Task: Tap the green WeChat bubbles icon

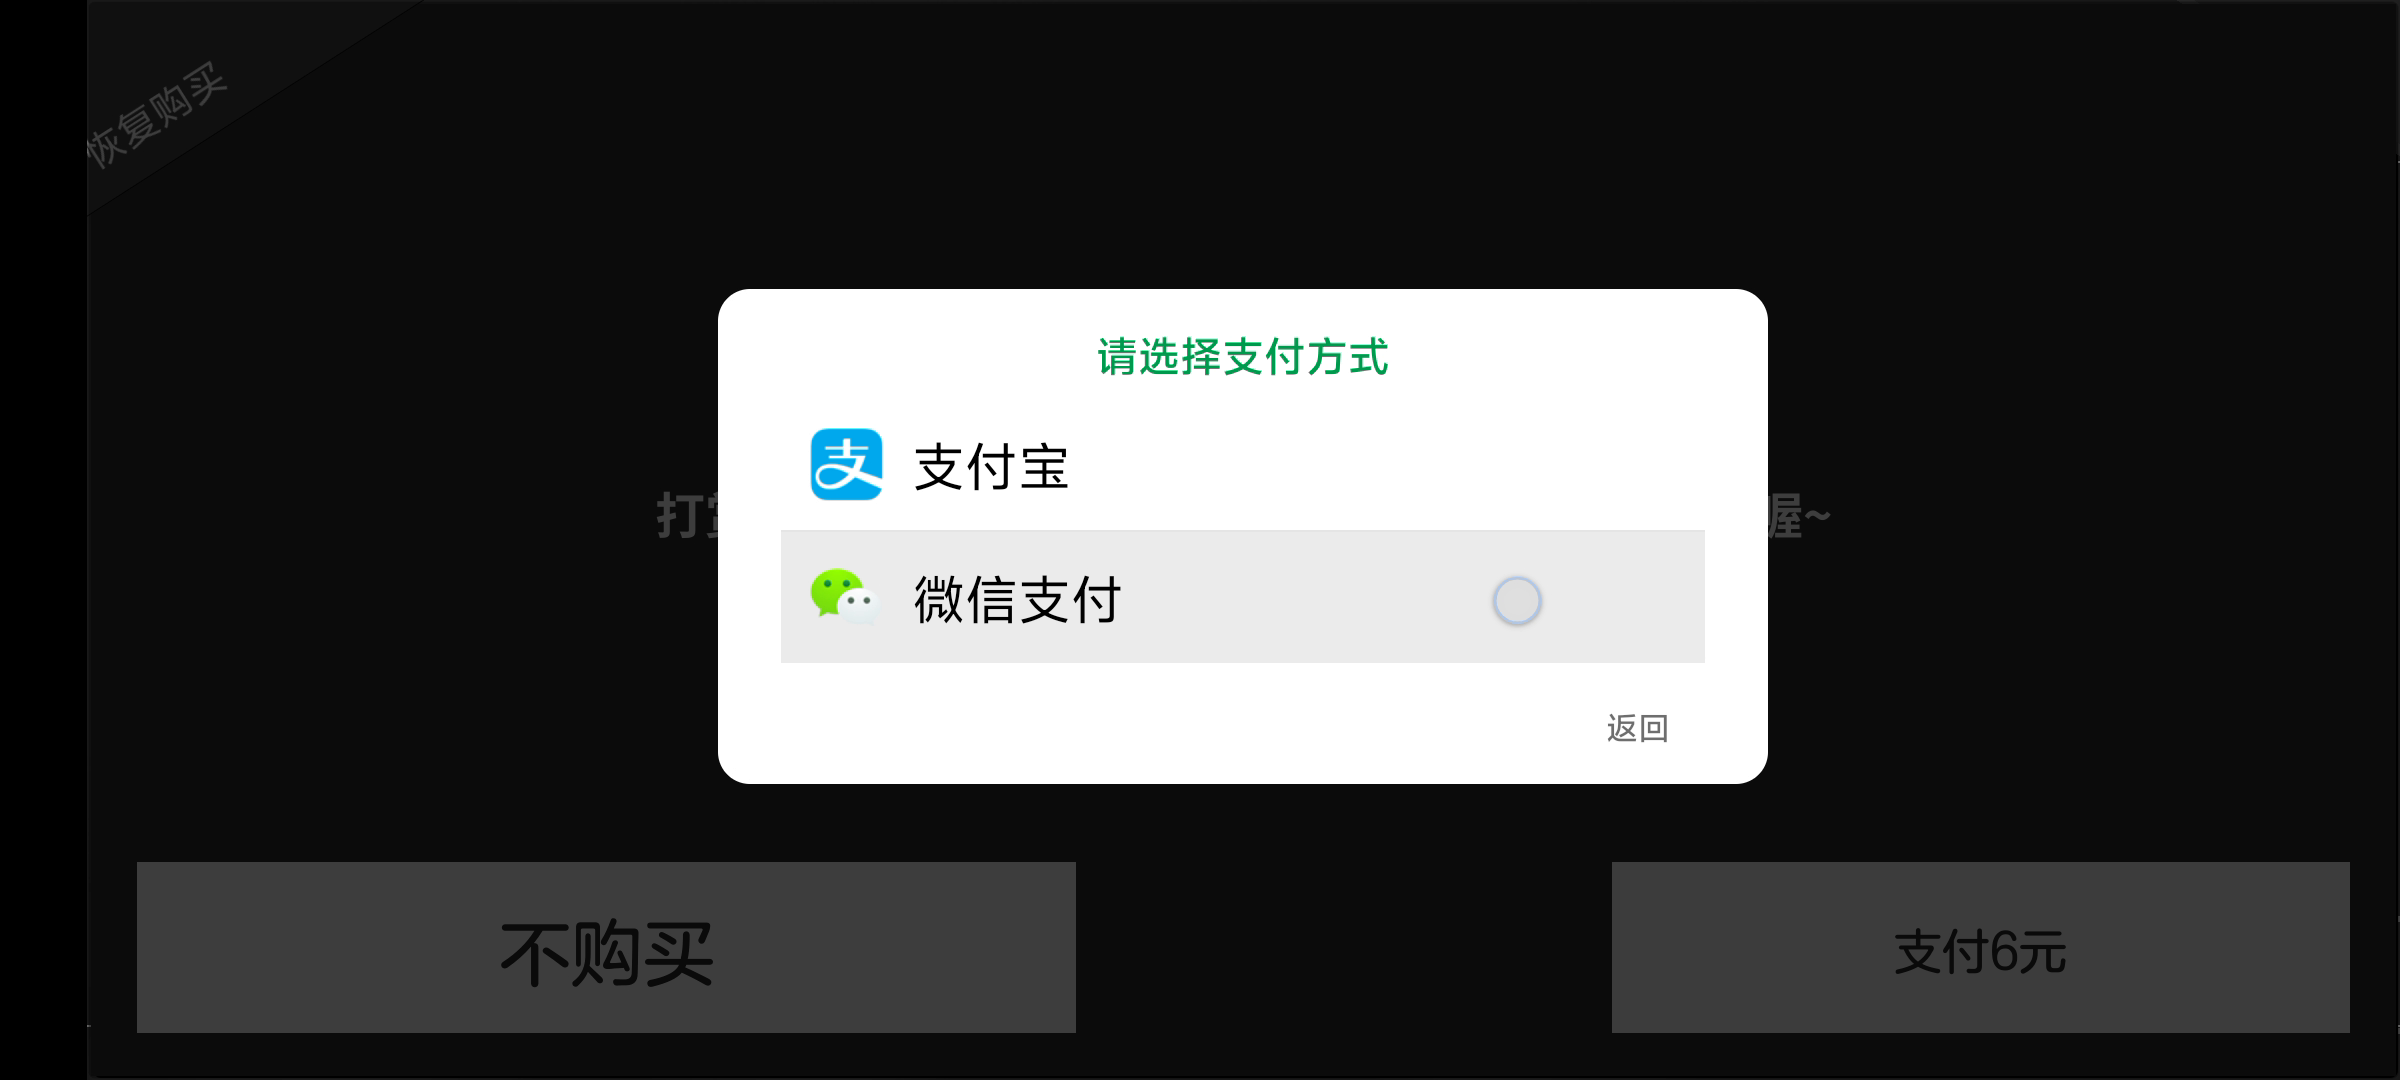Action: (x=844, y=597)
